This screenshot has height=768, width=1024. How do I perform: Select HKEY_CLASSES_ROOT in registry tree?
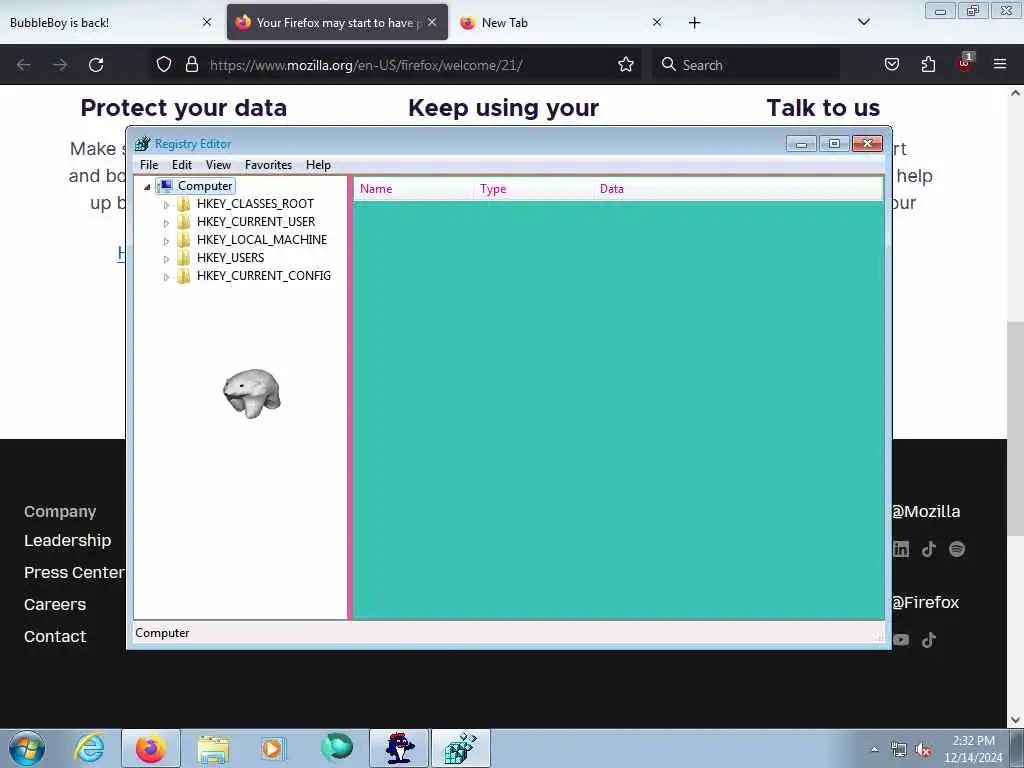[x=255, y=204]
